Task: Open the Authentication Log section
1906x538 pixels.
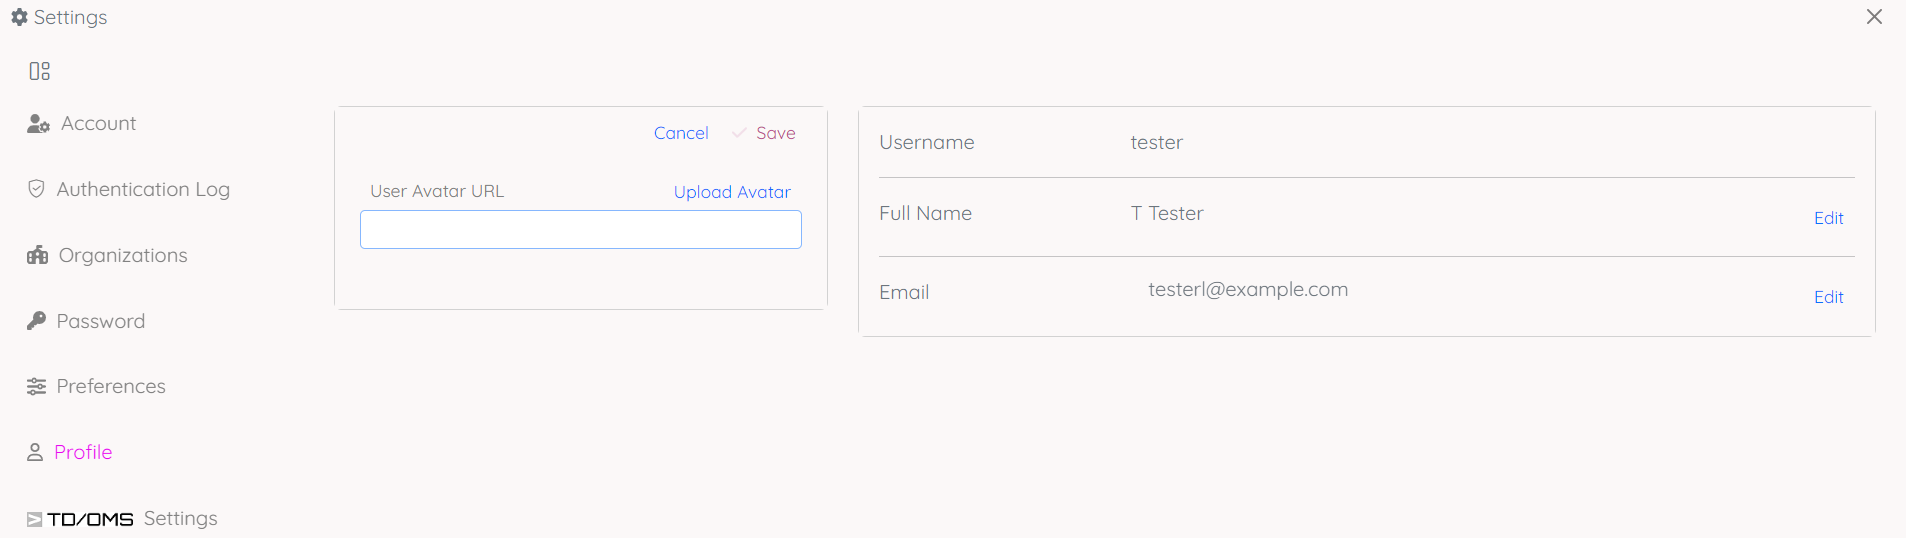Action: coord(143,189)
